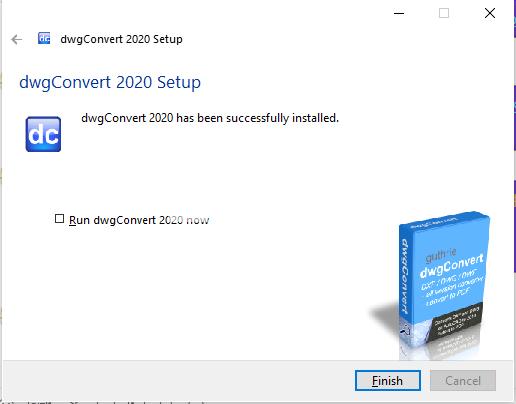516x404 pixels.
Task: Click the blue 'dwgConvert 2020 Setup' heading
Action: 110,82
